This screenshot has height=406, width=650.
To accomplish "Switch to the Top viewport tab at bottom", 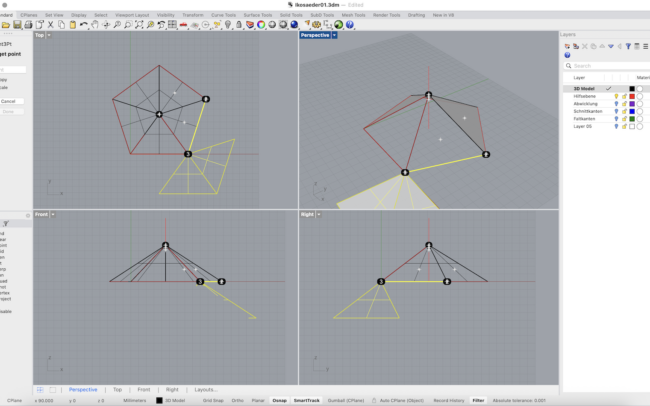I will [x=118, y=390].
